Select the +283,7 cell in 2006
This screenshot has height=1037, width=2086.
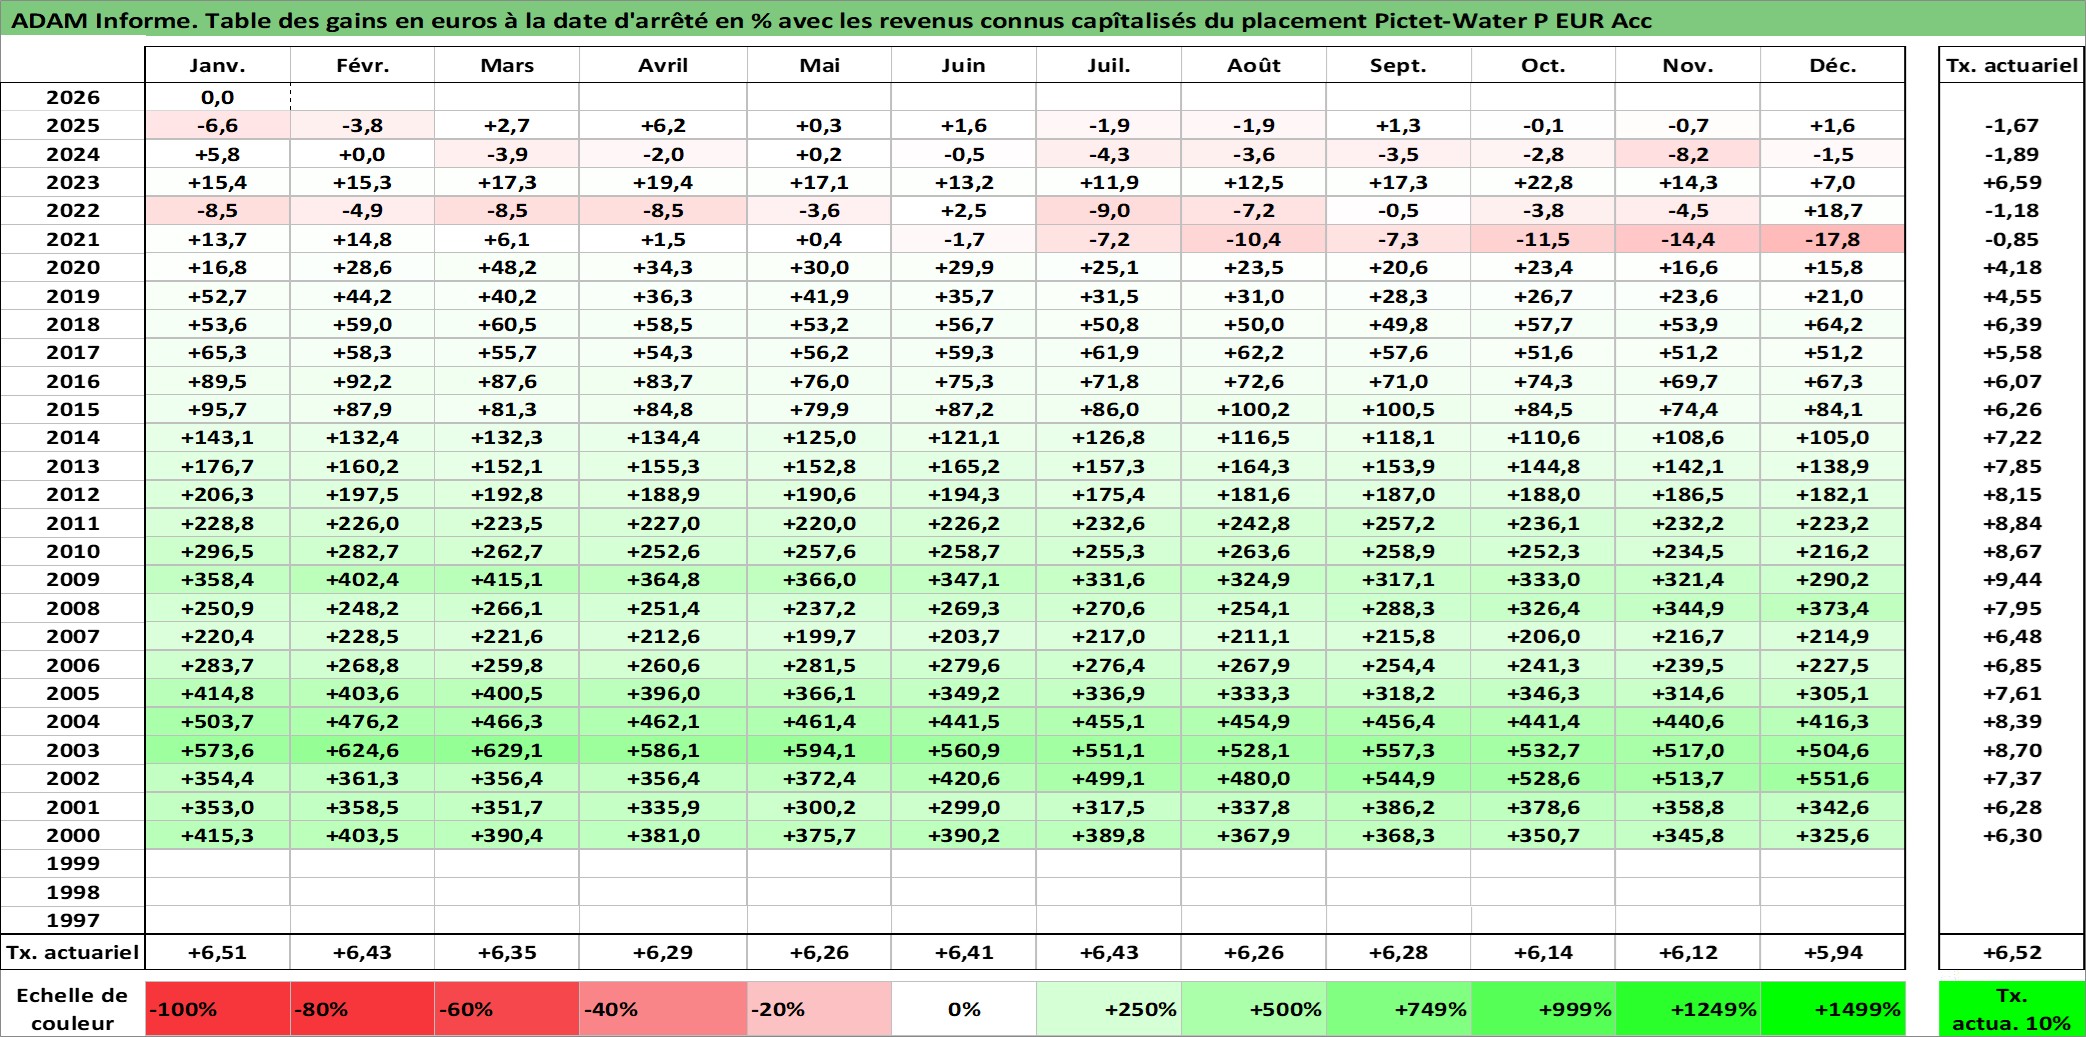[218, 665]
